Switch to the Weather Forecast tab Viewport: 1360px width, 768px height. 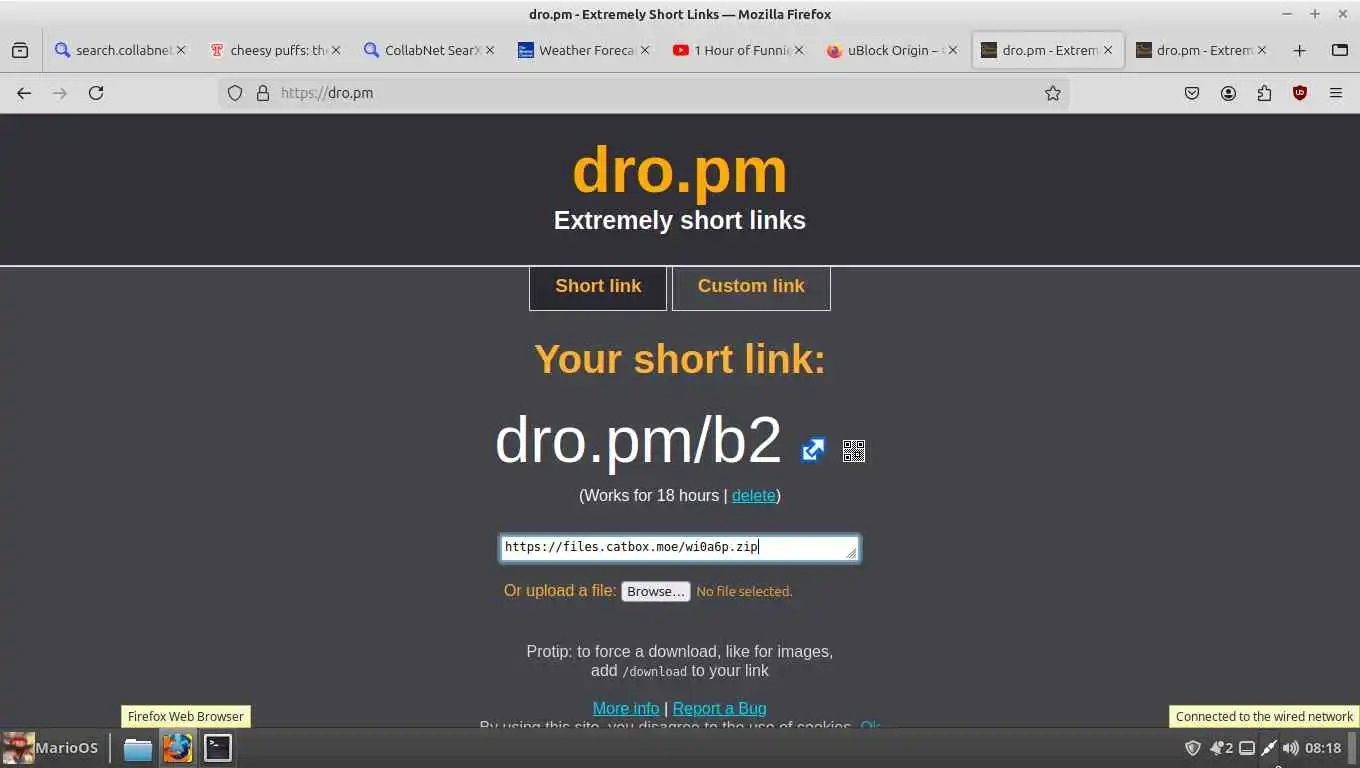[583, 50]
